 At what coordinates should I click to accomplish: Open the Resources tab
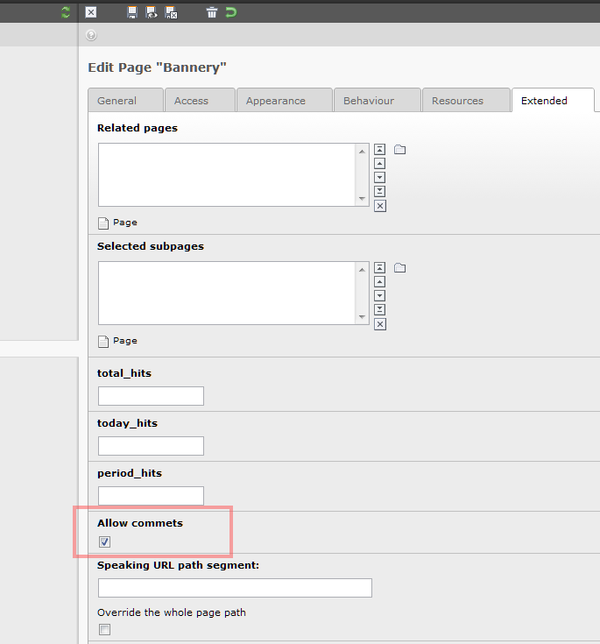466,100
